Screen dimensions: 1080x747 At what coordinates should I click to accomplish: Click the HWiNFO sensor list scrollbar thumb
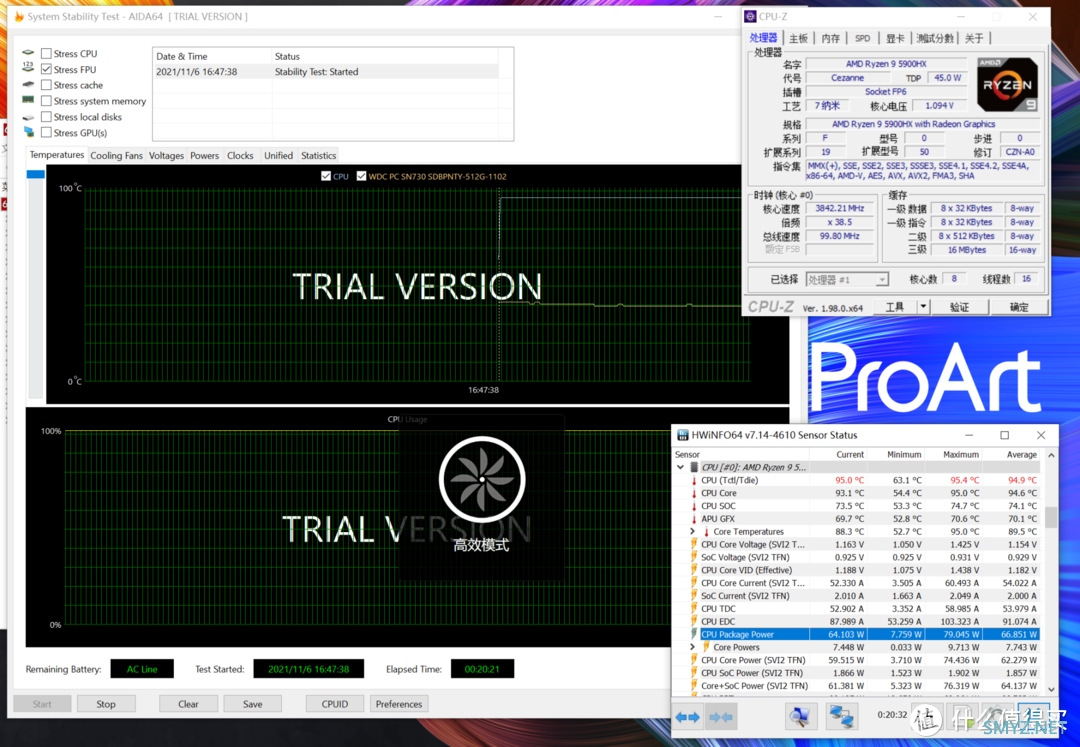coord(1051,517)
